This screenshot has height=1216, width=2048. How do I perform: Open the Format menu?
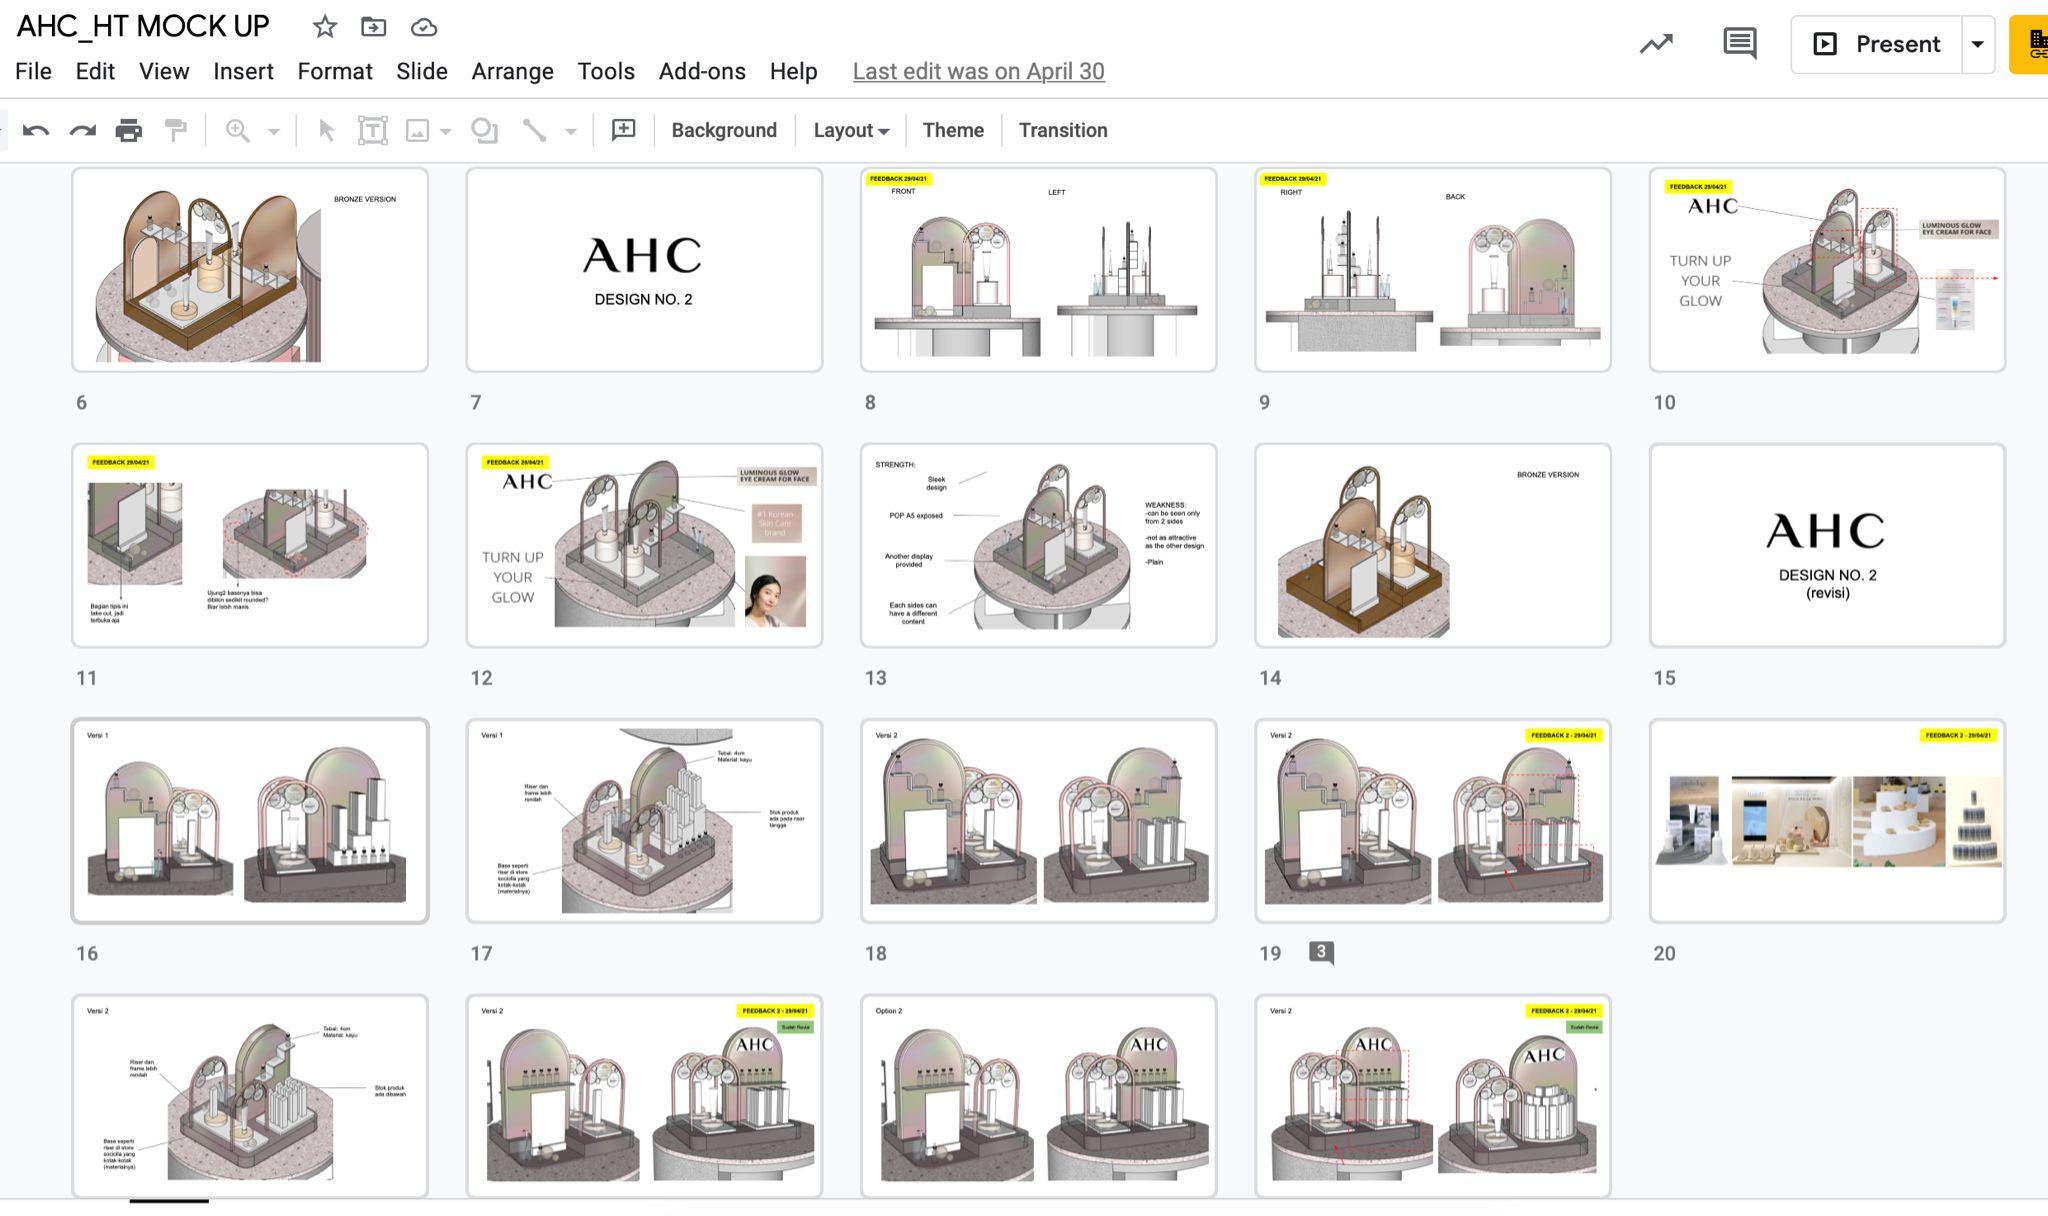coord(335,71)
